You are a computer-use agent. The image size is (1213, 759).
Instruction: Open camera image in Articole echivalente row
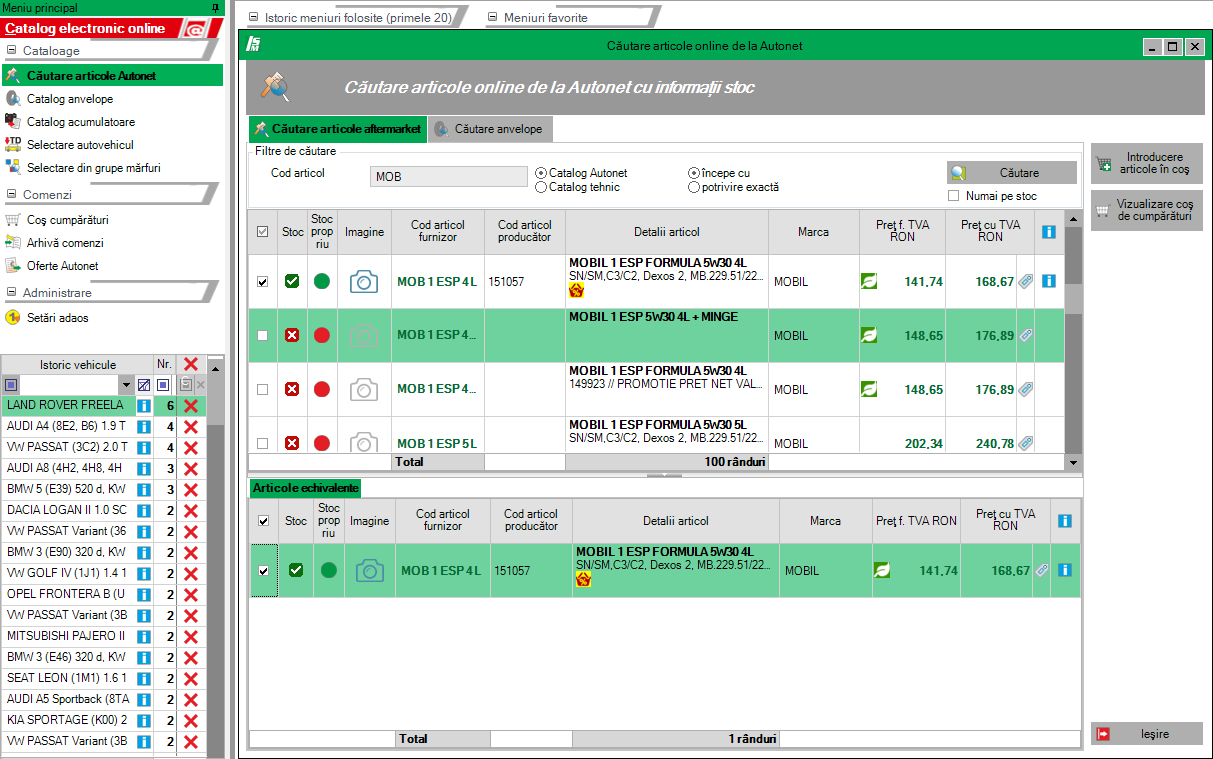click(370, 571)
